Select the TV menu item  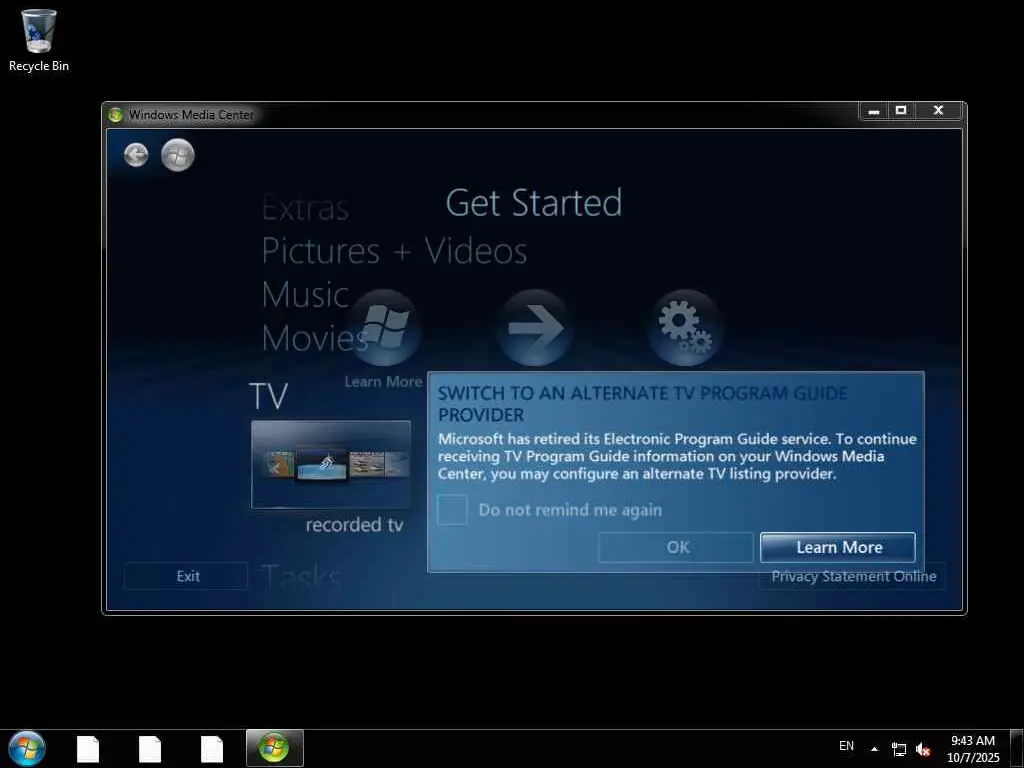click(268, 396)
